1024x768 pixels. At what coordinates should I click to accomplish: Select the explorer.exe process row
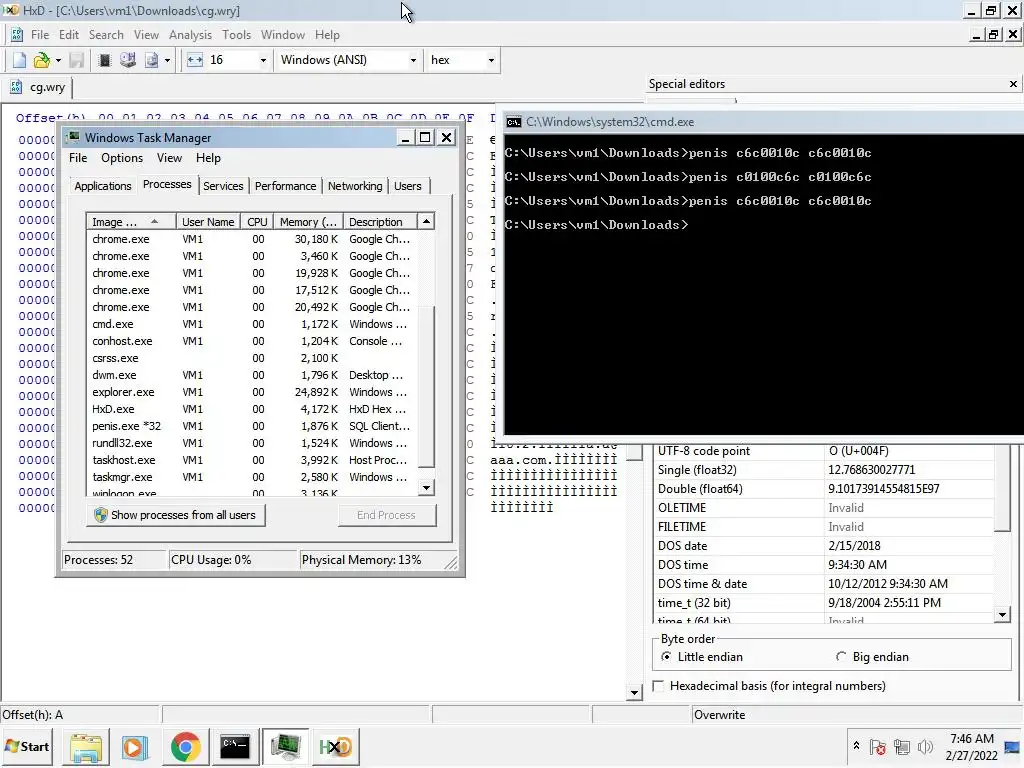[x=252, y=392]
